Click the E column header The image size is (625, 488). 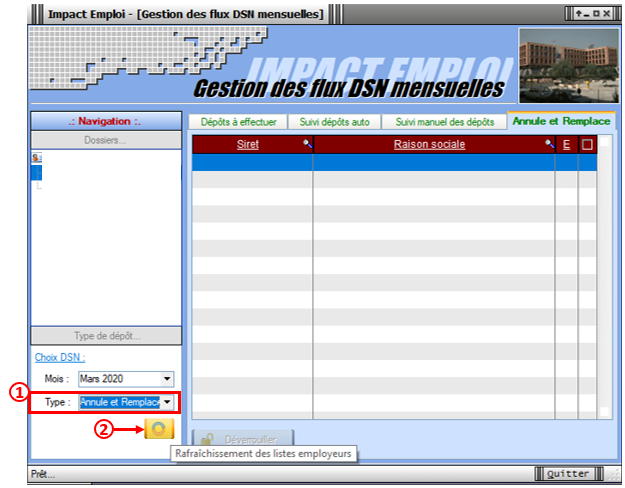[x=566, y=144]
